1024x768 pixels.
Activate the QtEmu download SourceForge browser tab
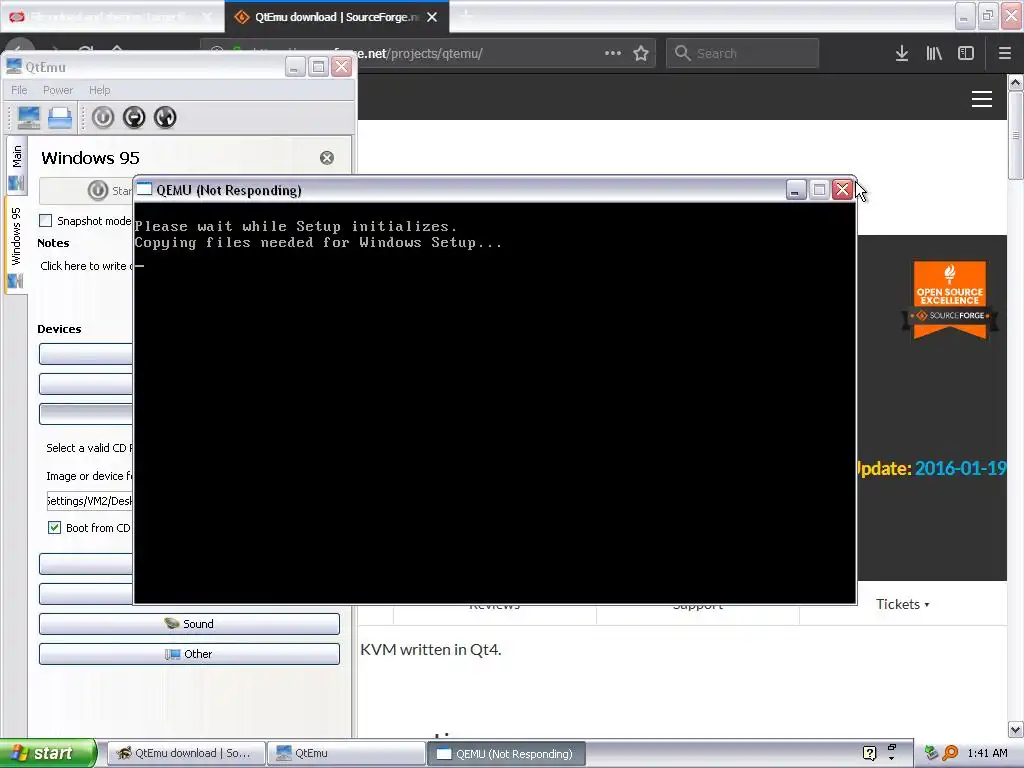click(x=336, y=17)
